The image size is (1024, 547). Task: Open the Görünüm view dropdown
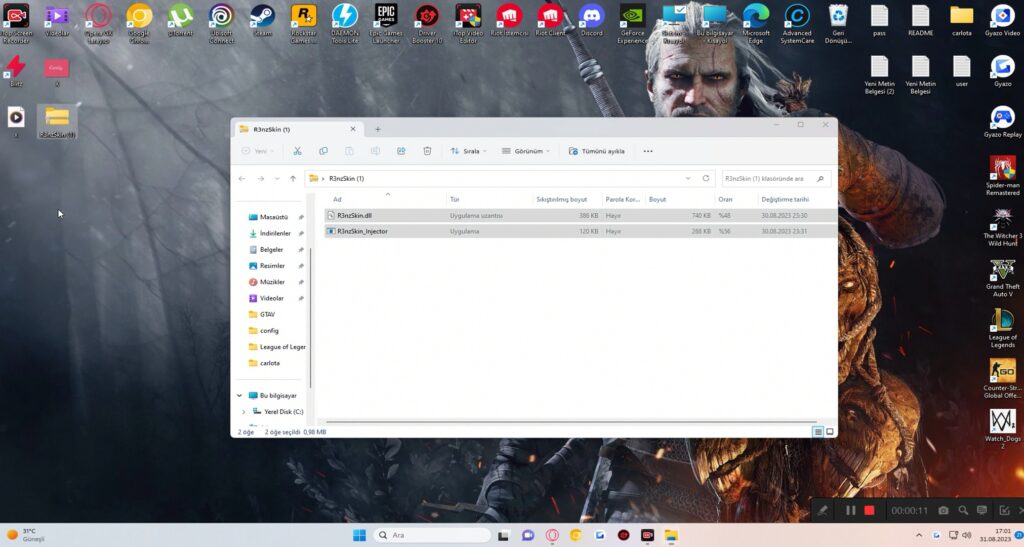(526, 151)
